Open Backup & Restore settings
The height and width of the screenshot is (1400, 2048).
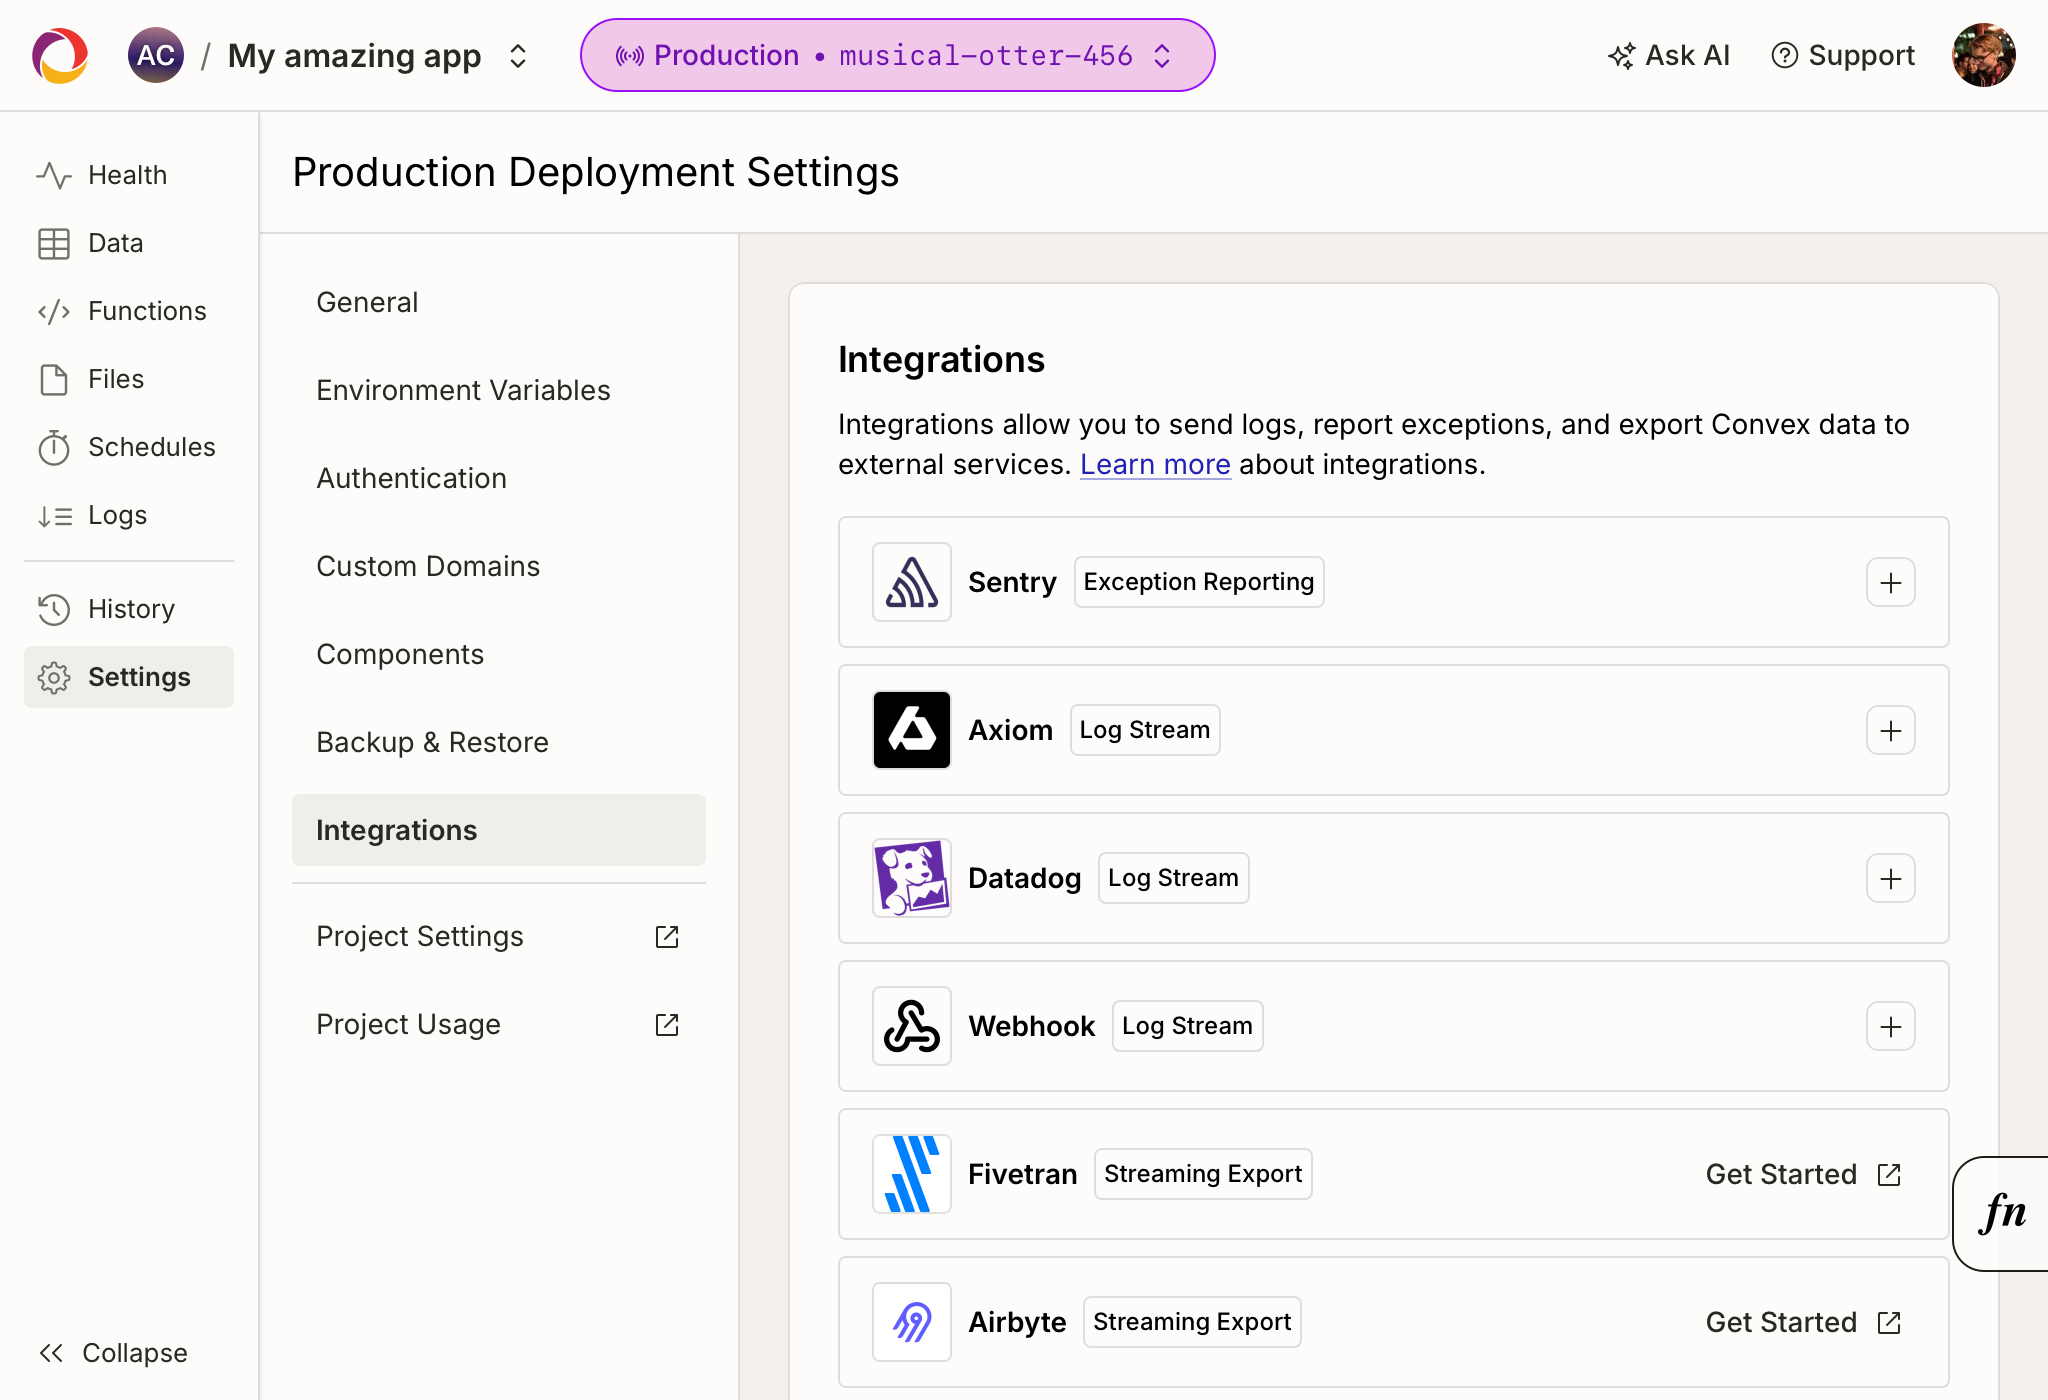[499, 742]
